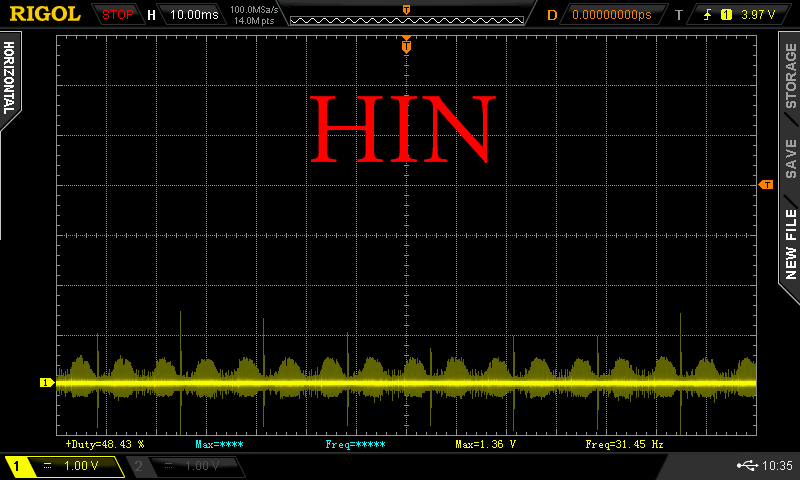Click the red STOP run status indicator
Screen dimensions: 800x480
(118, 15)
